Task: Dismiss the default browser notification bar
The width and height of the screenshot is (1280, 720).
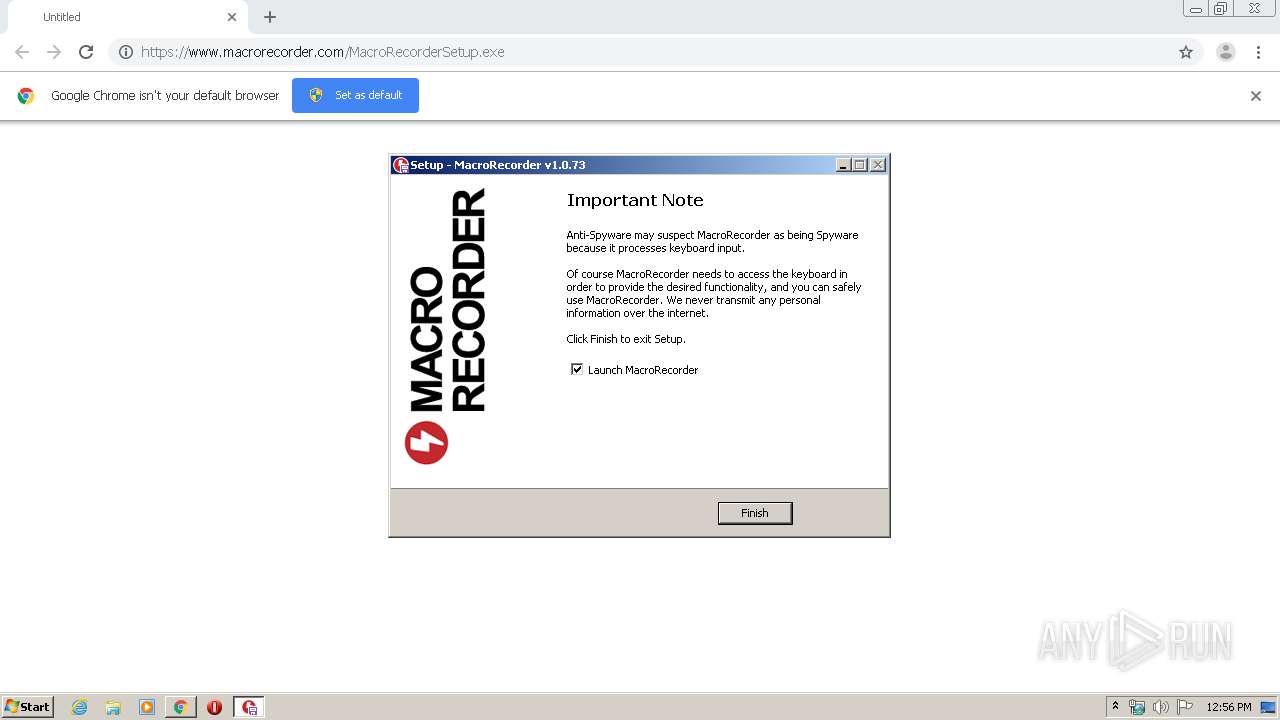Action: (1256, 96)
